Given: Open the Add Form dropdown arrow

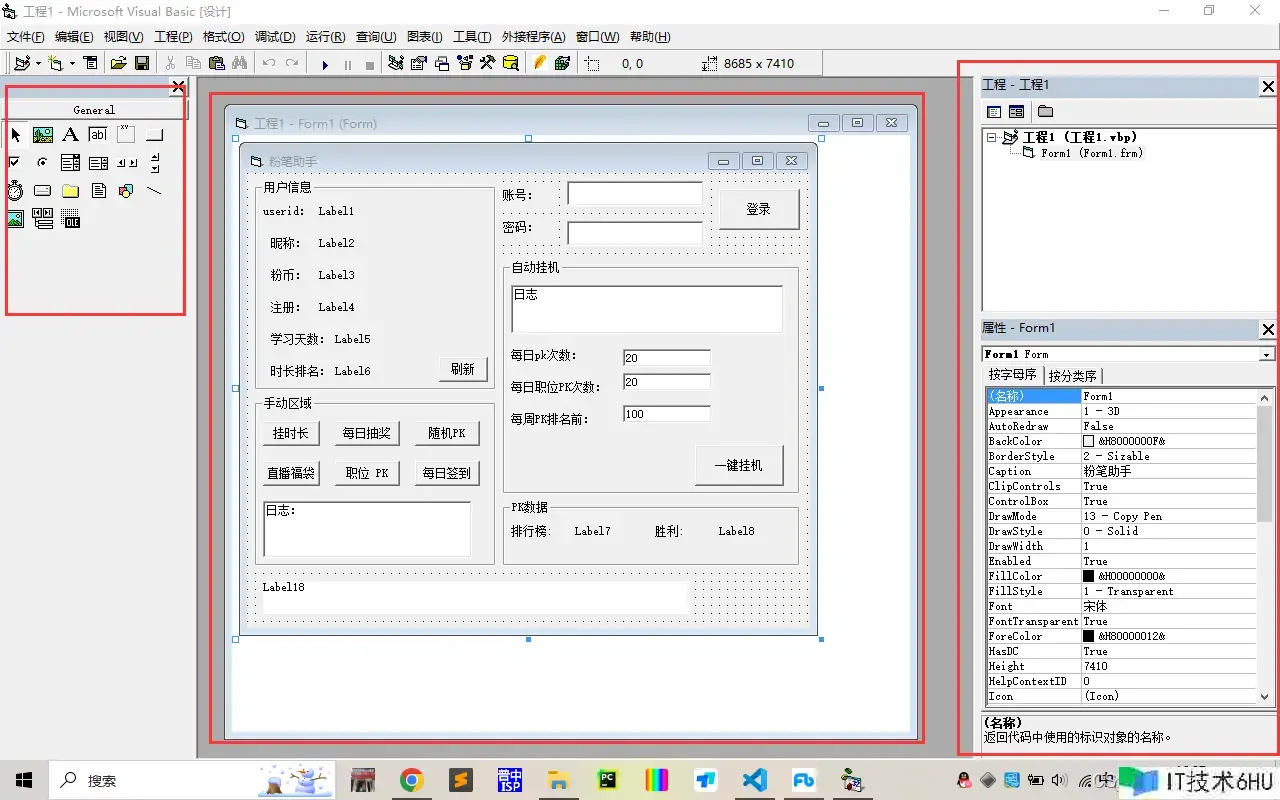Looking at the screenshot, I should (x=72, y=63).
